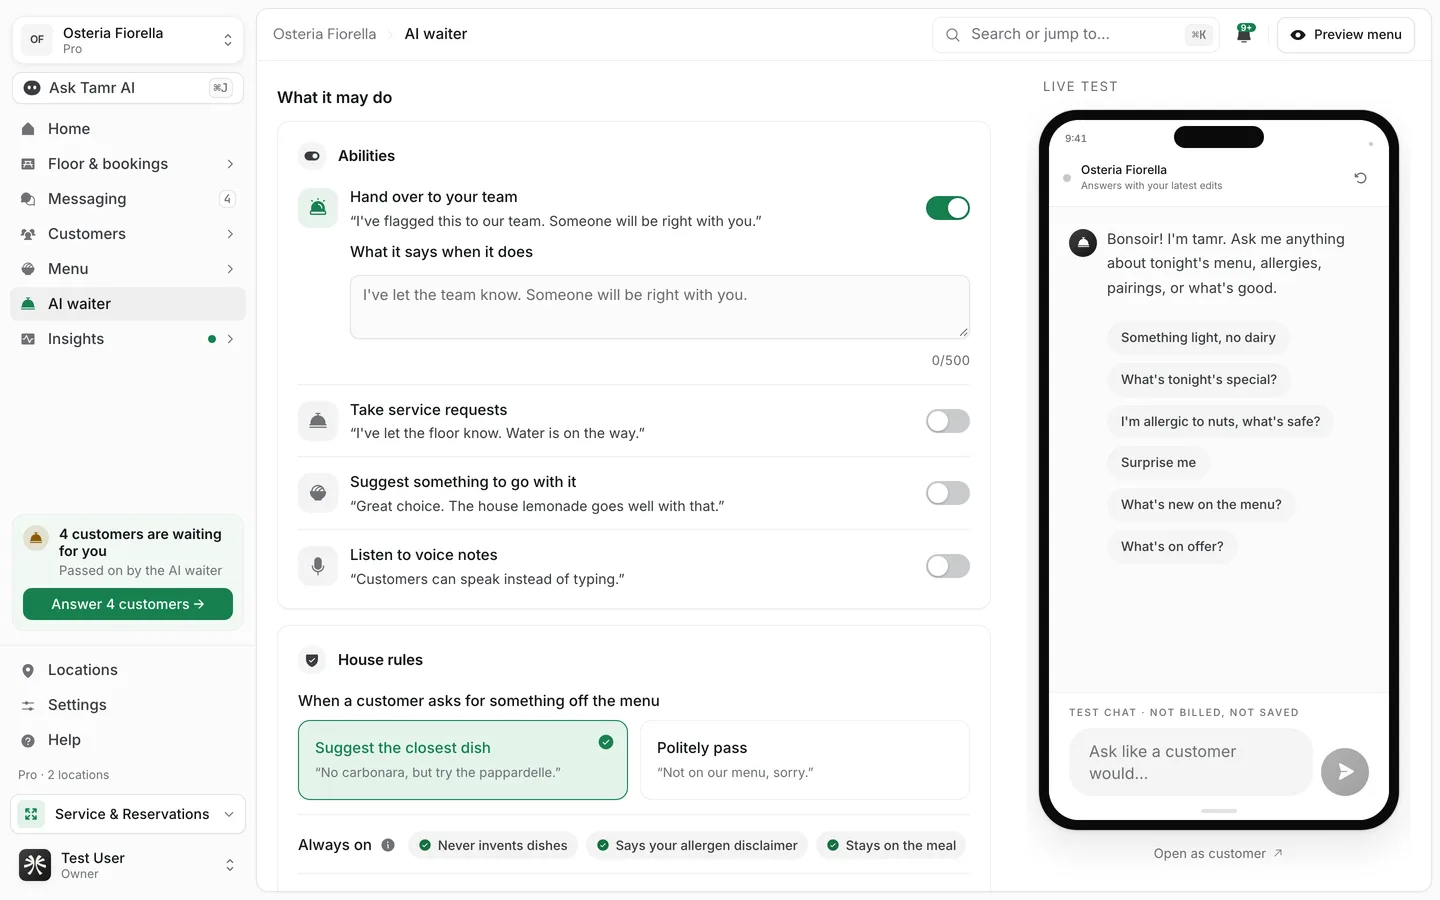This screenshot has width=1440, height=900.
Task: Go to the Home page
Action: pos(128,129)
